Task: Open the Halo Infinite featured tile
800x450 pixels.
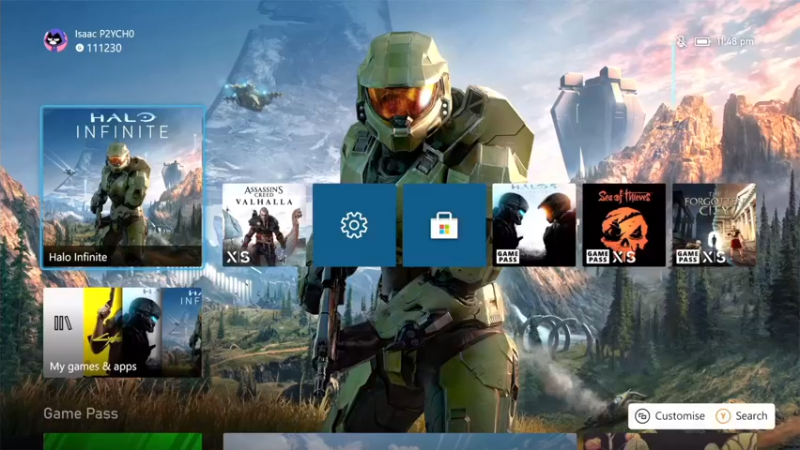Action: point(122,187)
